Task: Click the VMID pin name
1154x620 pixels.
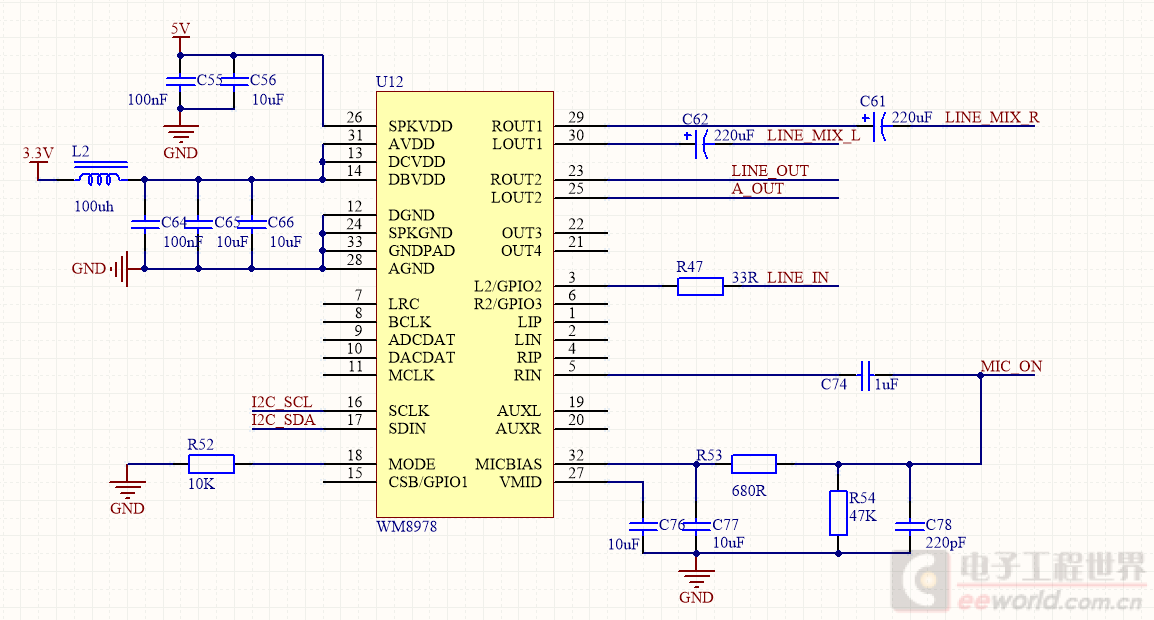Action: click(520, 482)
